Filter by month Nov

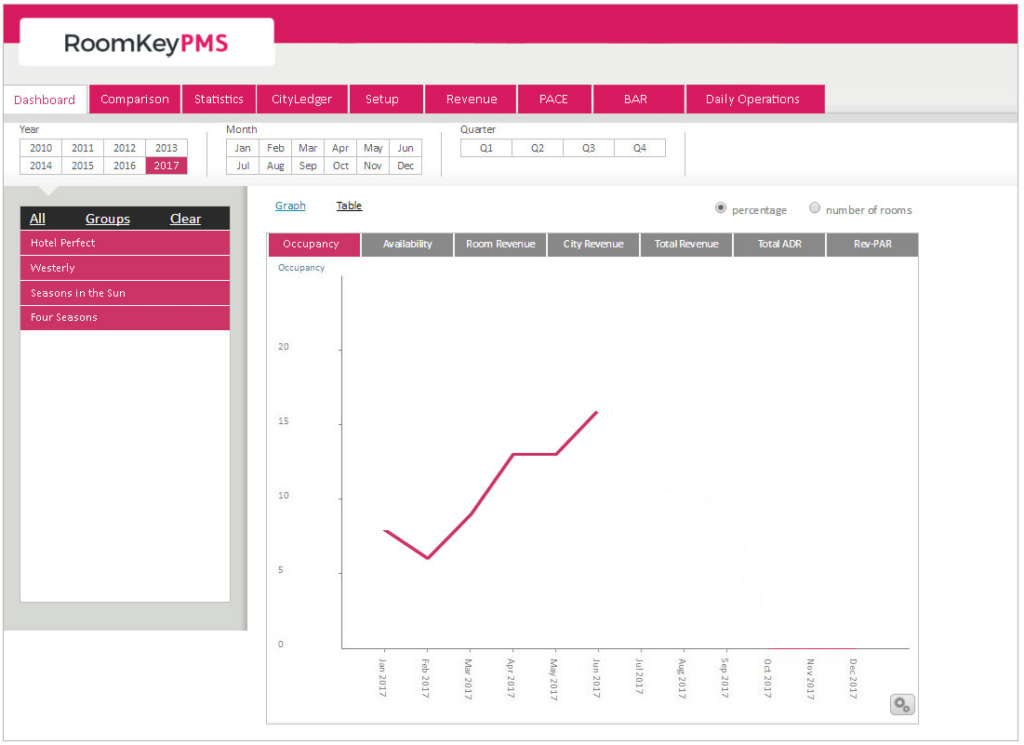click(x=373, y=166)
